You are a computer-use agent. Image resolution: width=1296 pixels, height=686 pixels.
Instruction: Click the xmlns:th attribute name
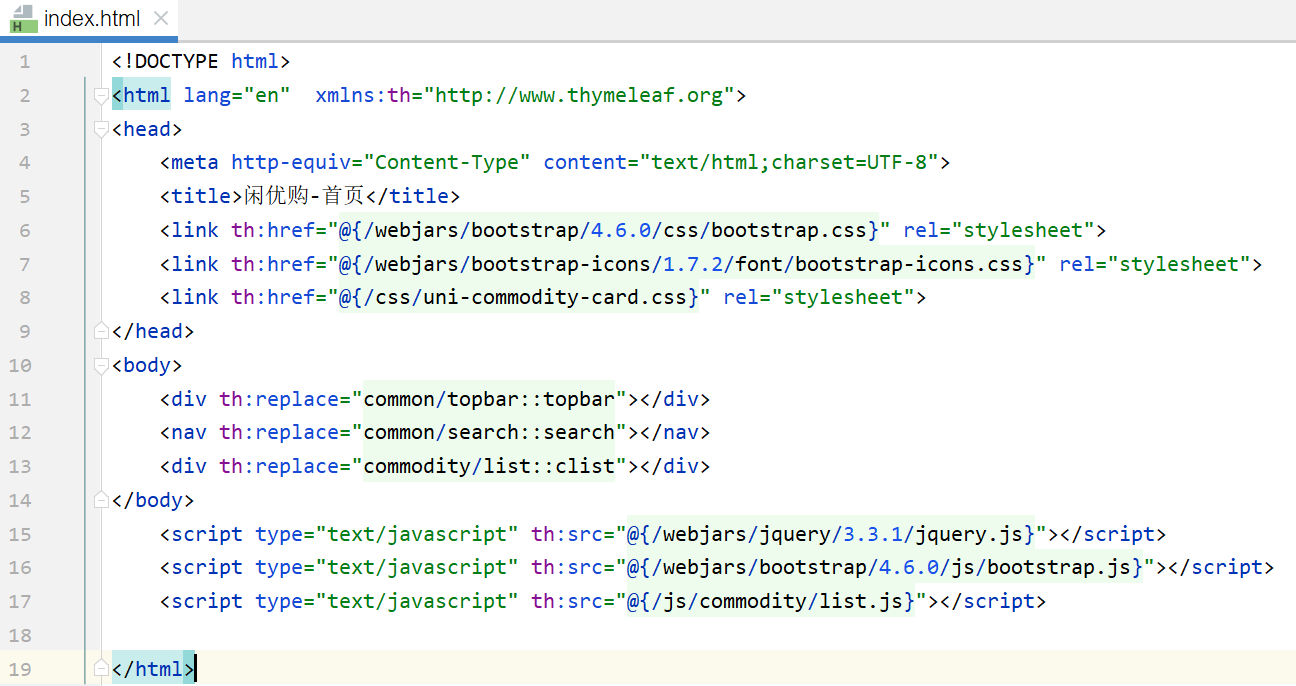(x=363, y=96)
